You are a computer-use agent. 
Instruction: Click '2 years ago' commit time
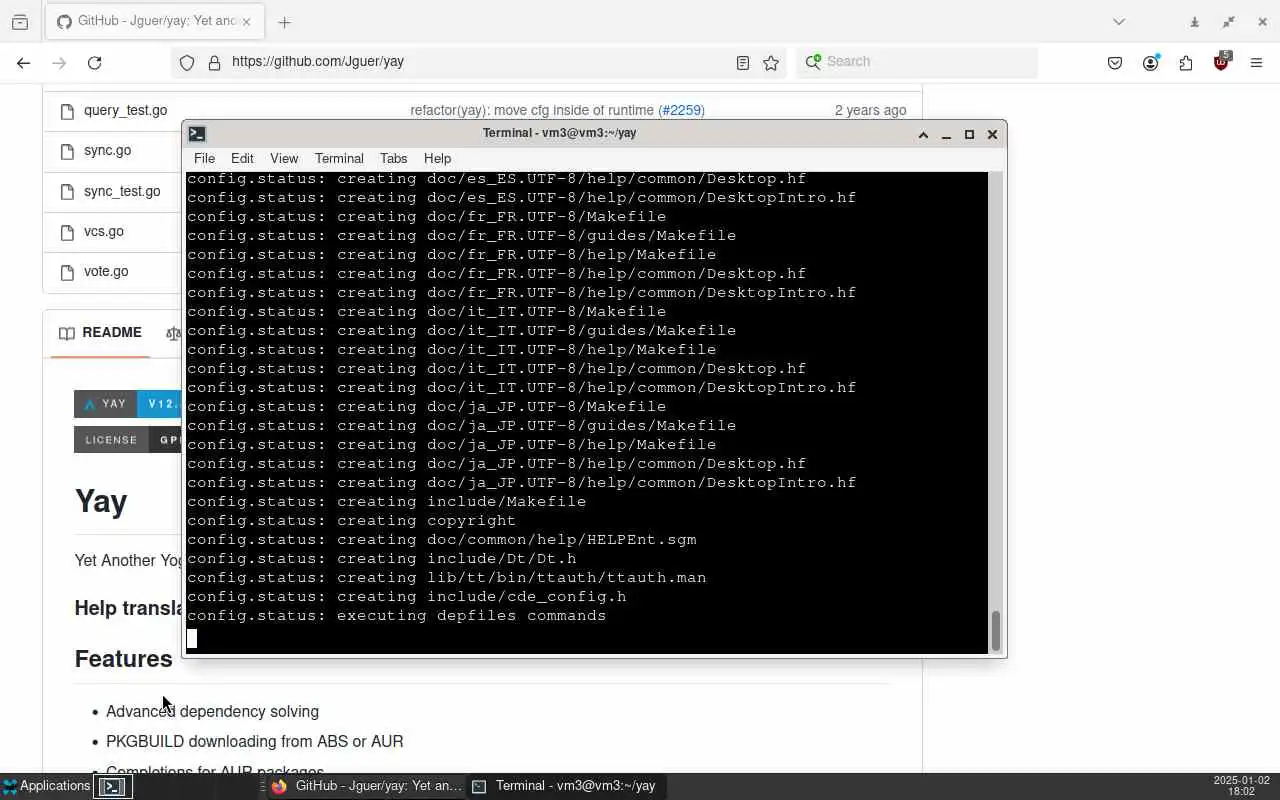pyautogui.click(x=870, y=110)
